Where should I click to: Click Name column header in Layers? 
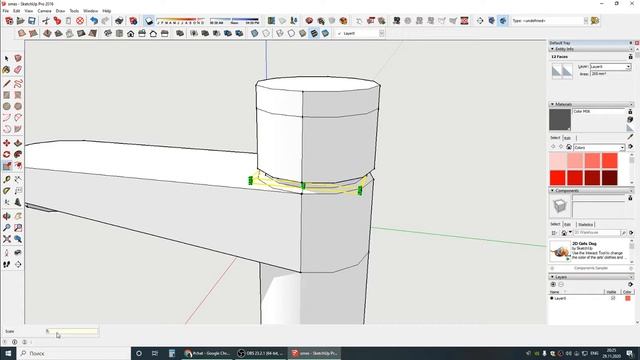tap(554, 292)
